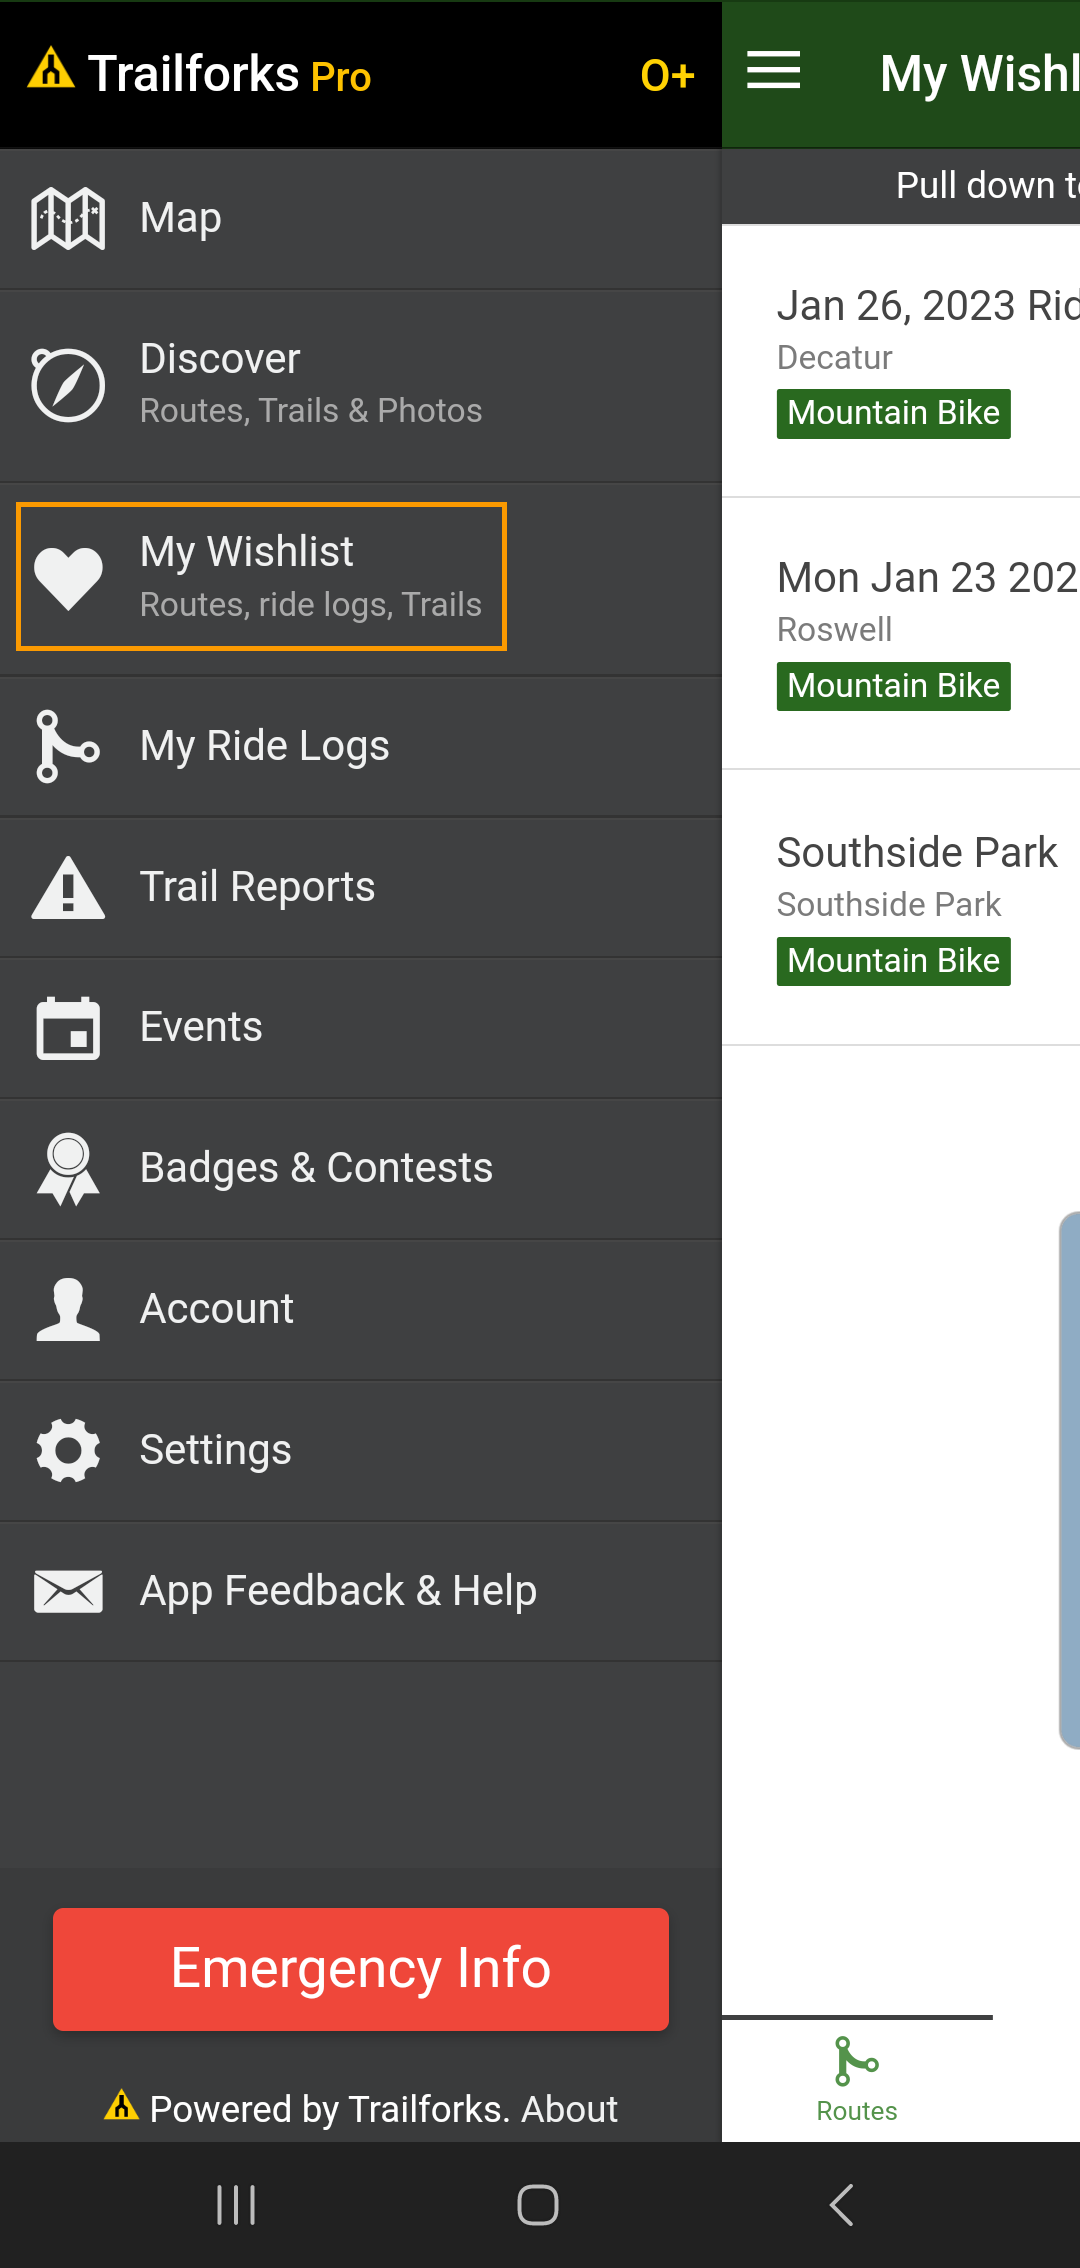Tap the App Feedback envelope icon
This screenshot has width=1080, height=2268.
pyautogui.click(x=68, y=1591)
